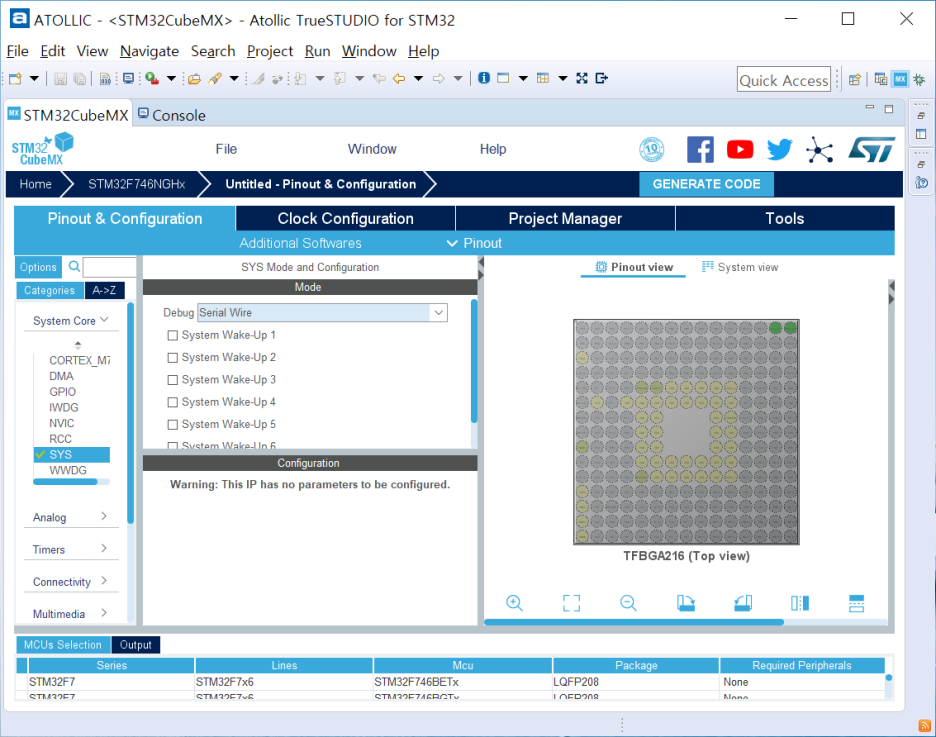The width and height of the screenshot is (936, 737).
Task: Switch to Clock Configuration tab
Action: tap(346, 218)
